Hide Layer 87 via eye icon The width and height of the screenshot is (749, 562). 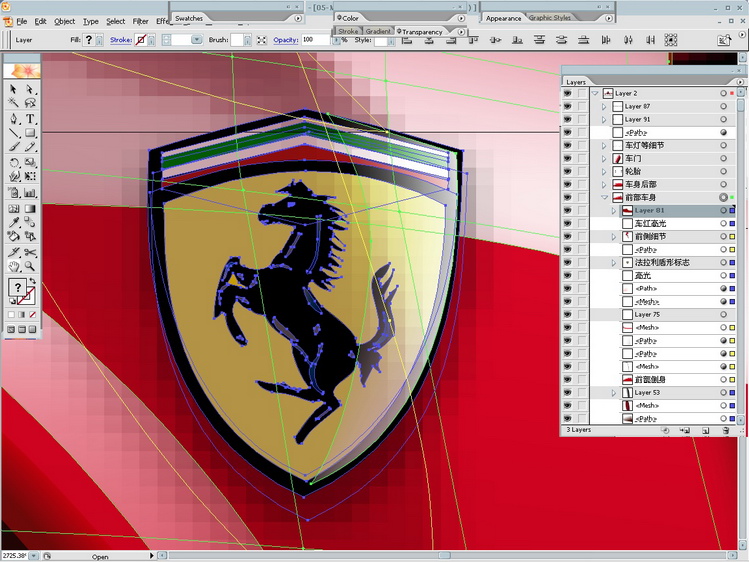pyautogui.click(x=567, y=106)
